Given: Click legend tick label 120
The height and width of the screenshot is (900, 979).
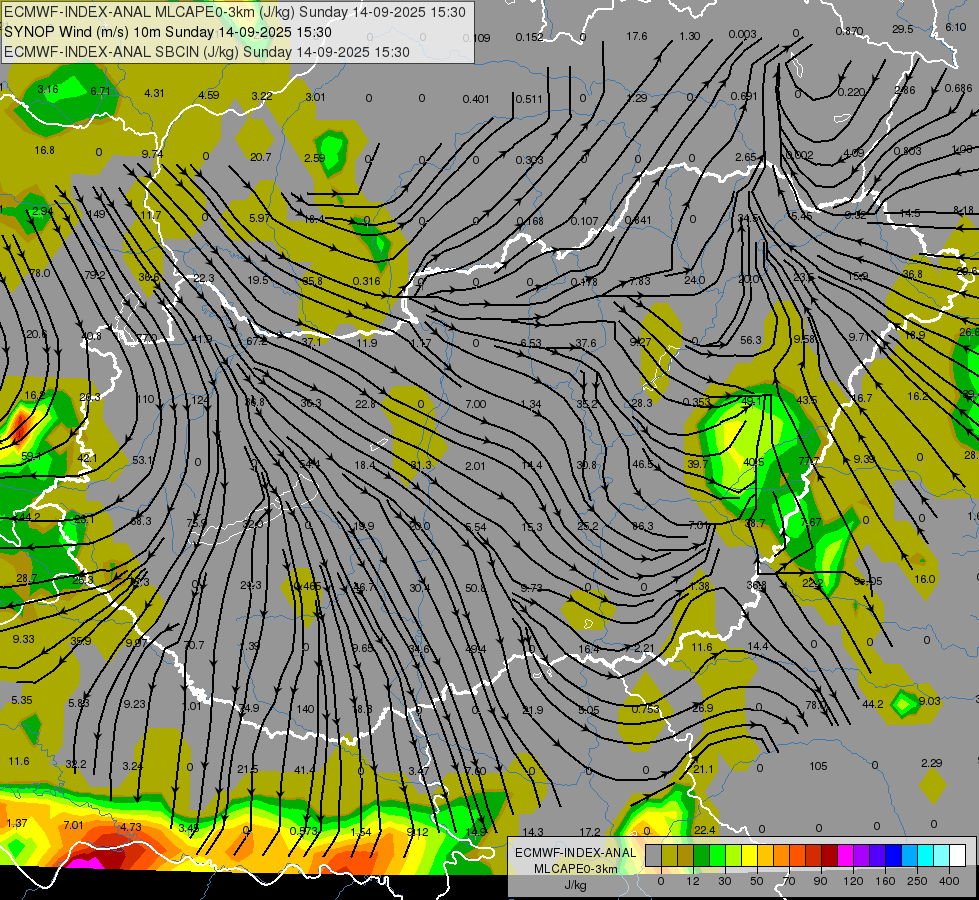Looking at the screenshot, I should click(x=852, y=881).
